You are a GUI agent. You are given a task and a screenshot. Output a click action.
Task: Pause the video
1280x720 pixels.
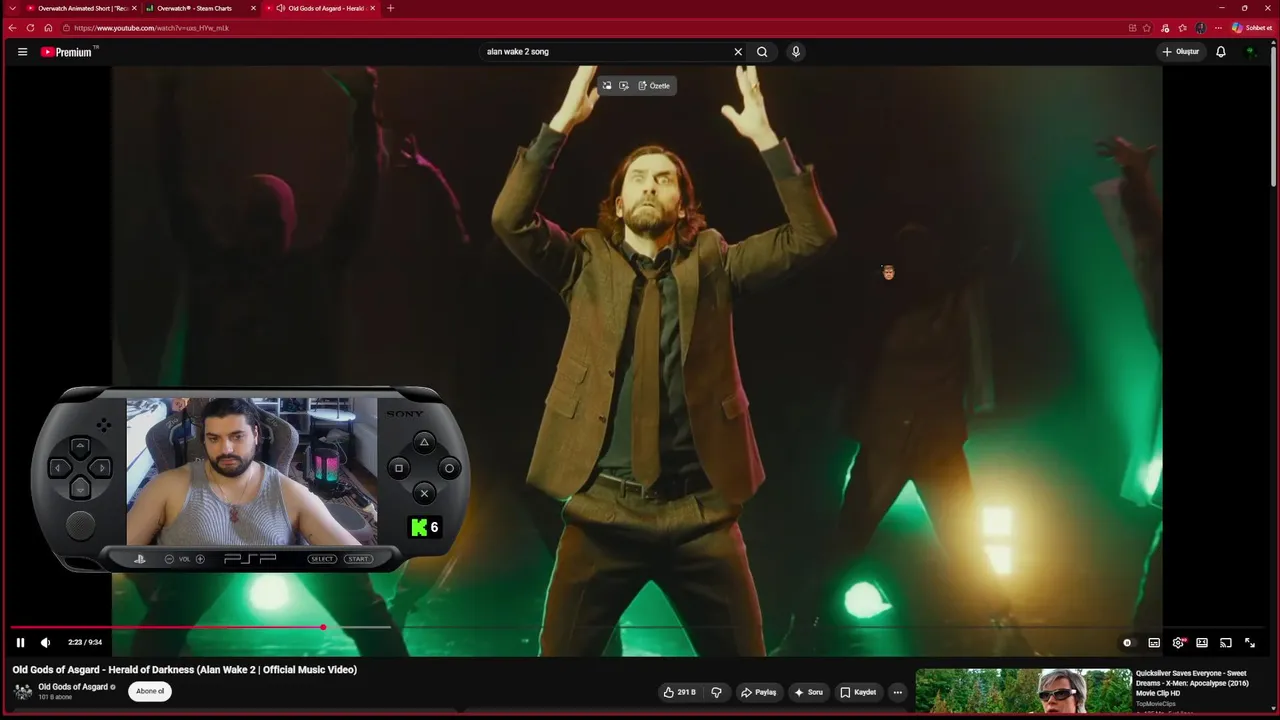pos(20,643)
